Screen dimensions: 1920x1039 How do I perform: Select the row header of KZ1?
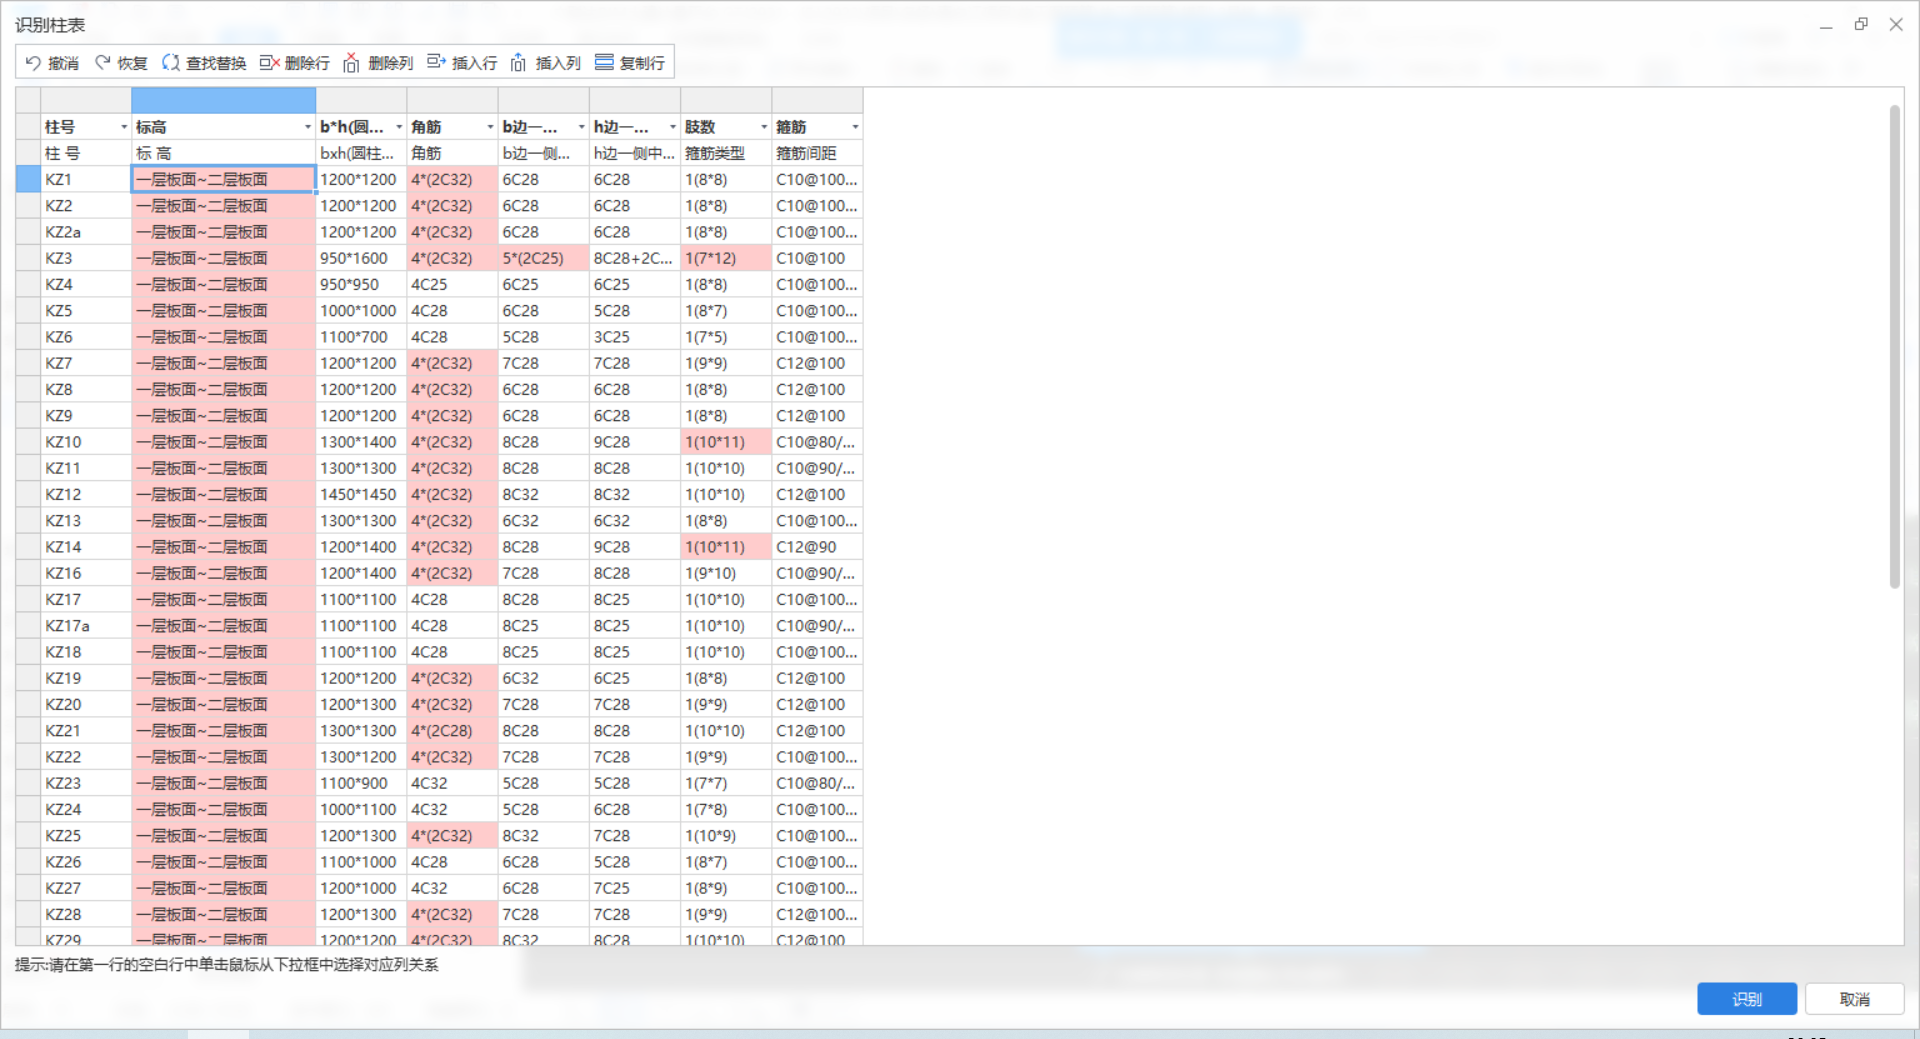(28, 179)
